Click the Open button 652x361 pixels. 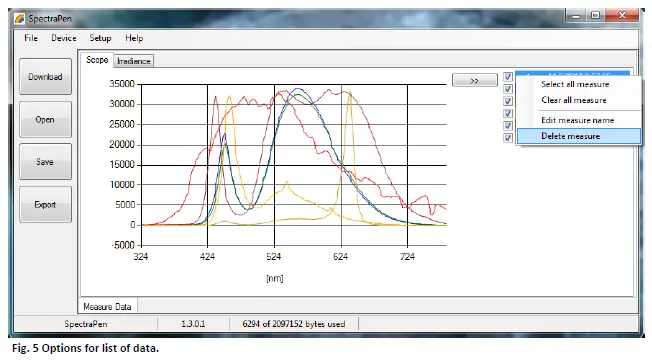click(x=45, y=119)
